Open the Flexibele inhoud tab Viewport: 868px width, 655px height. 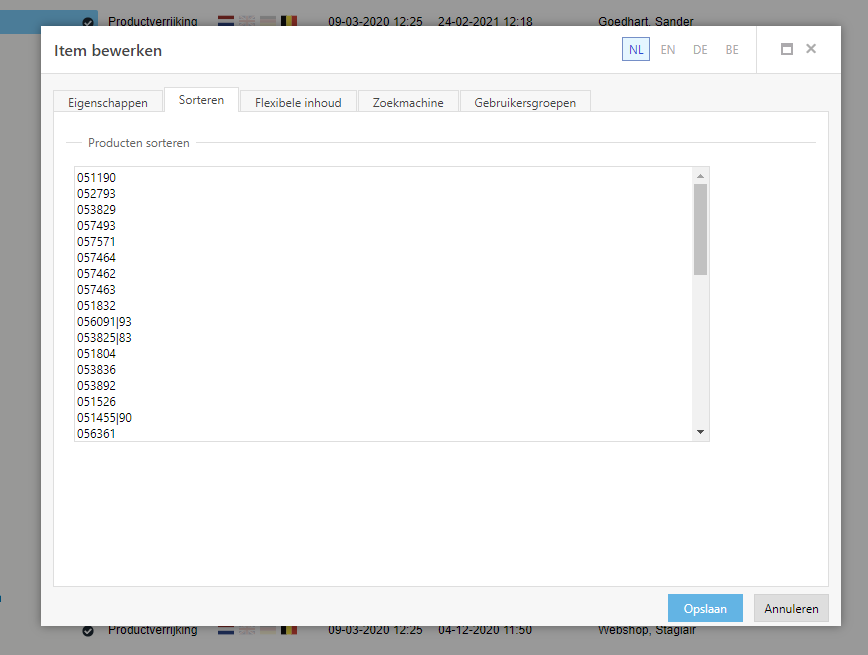(x=298, y=102)
